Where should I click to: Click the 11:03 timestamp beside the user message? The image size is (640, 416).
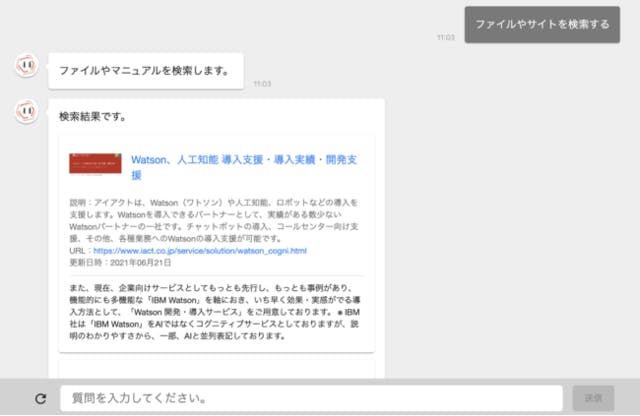point(446,38)
